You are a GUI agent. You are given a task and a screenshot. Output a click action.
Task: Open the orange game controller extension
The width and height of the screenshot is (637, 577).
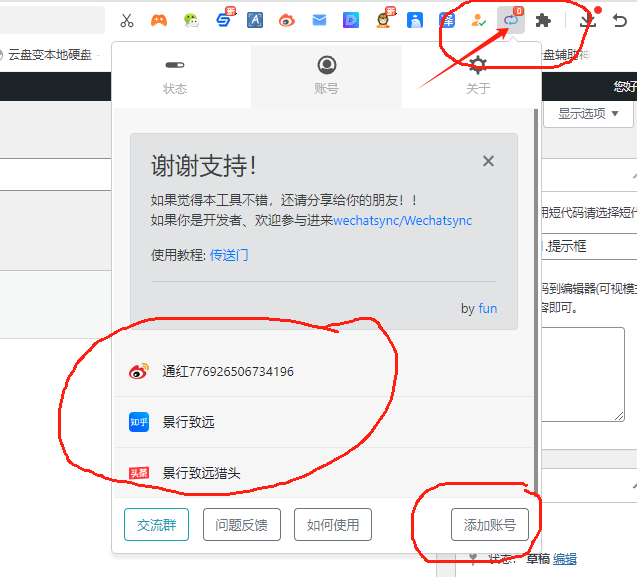[x=159, y=20]
